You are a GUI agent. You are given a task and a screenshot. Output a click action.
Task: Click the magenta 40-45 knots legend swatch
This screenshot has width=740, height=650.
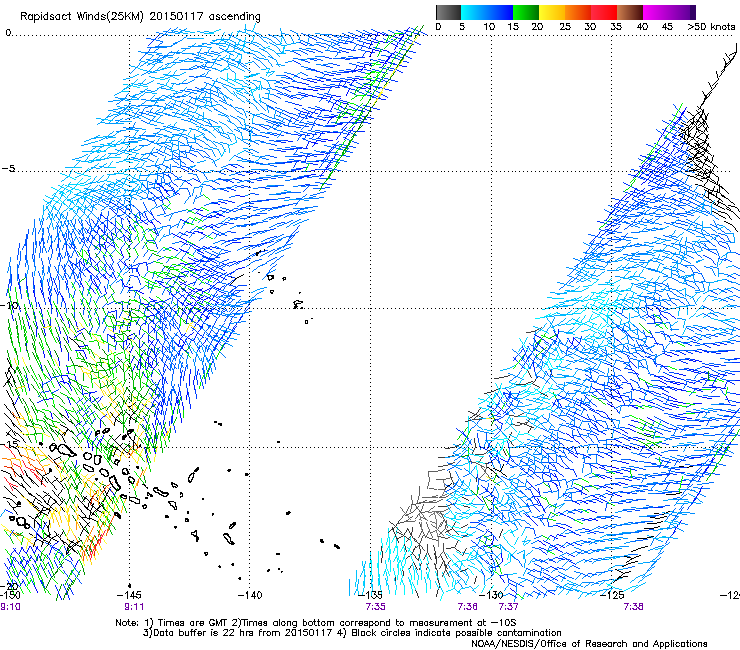point(656,13)
